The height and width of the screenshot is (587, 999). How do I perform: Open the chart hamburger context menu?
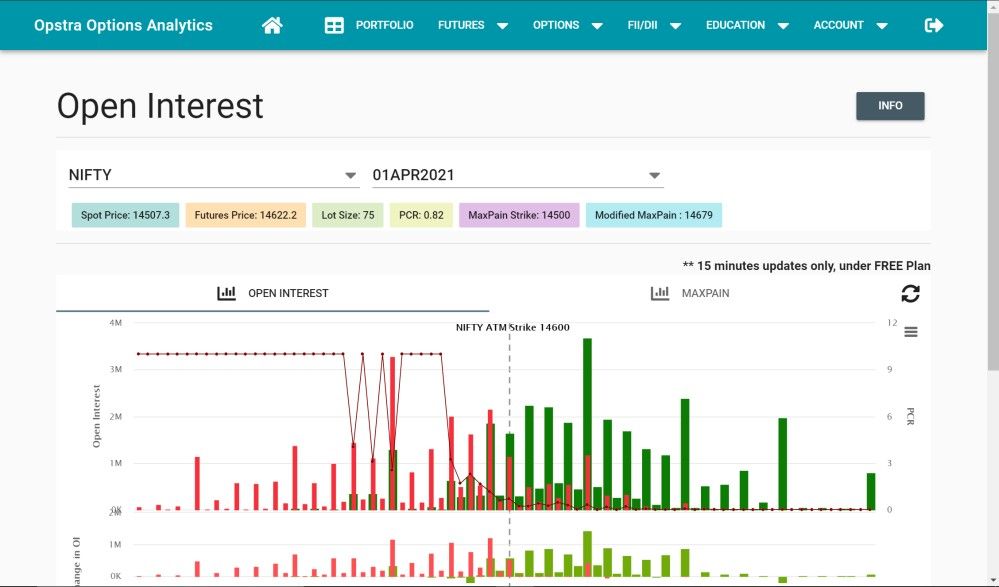click(x=910, y=332)
